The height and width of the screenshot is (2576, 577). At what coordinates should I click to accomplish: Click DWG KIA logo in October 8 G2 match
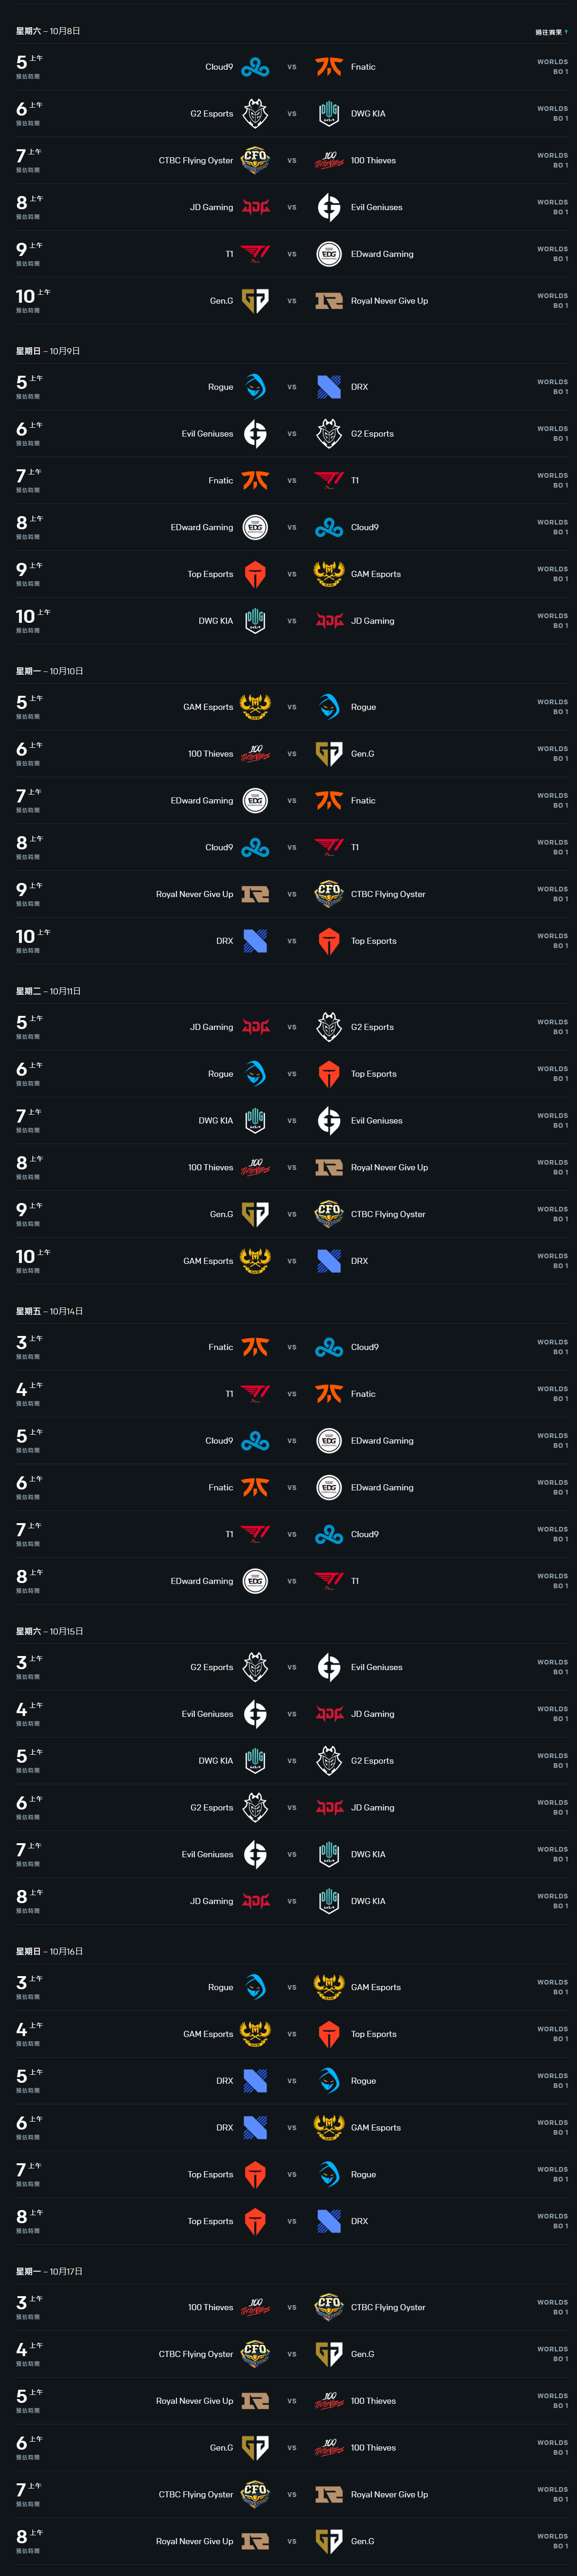coord(329,114)
